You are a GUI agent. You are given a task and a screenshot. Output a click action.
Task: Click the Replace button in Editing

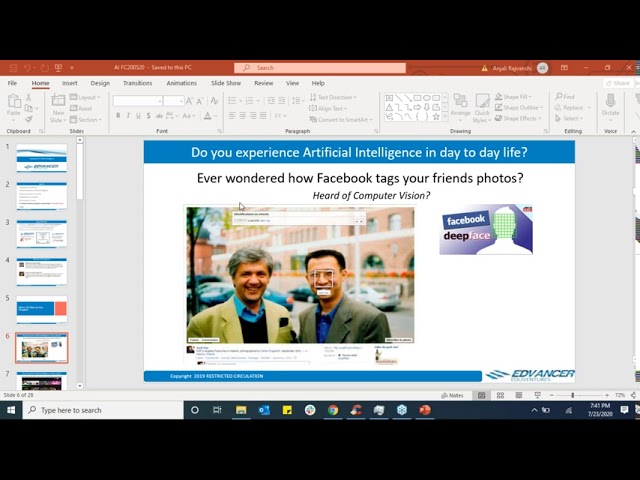[x=571, y=108]
